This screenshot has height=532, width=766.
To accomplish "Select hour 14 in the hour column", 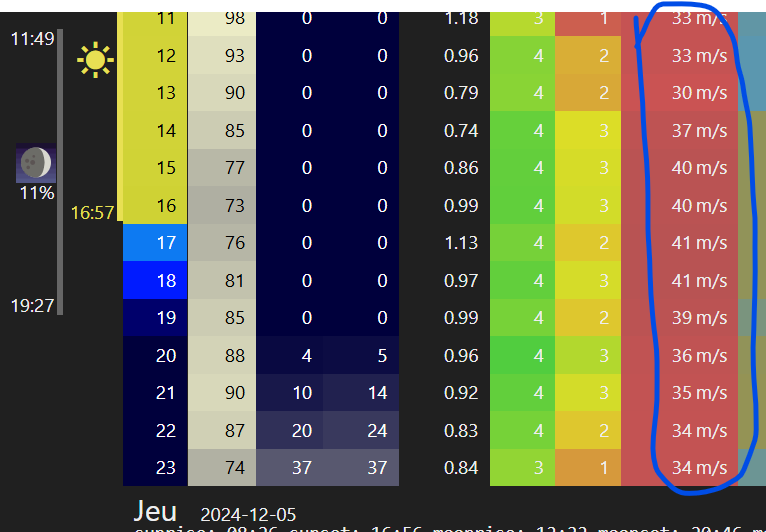I will click(x=155, y=130).
